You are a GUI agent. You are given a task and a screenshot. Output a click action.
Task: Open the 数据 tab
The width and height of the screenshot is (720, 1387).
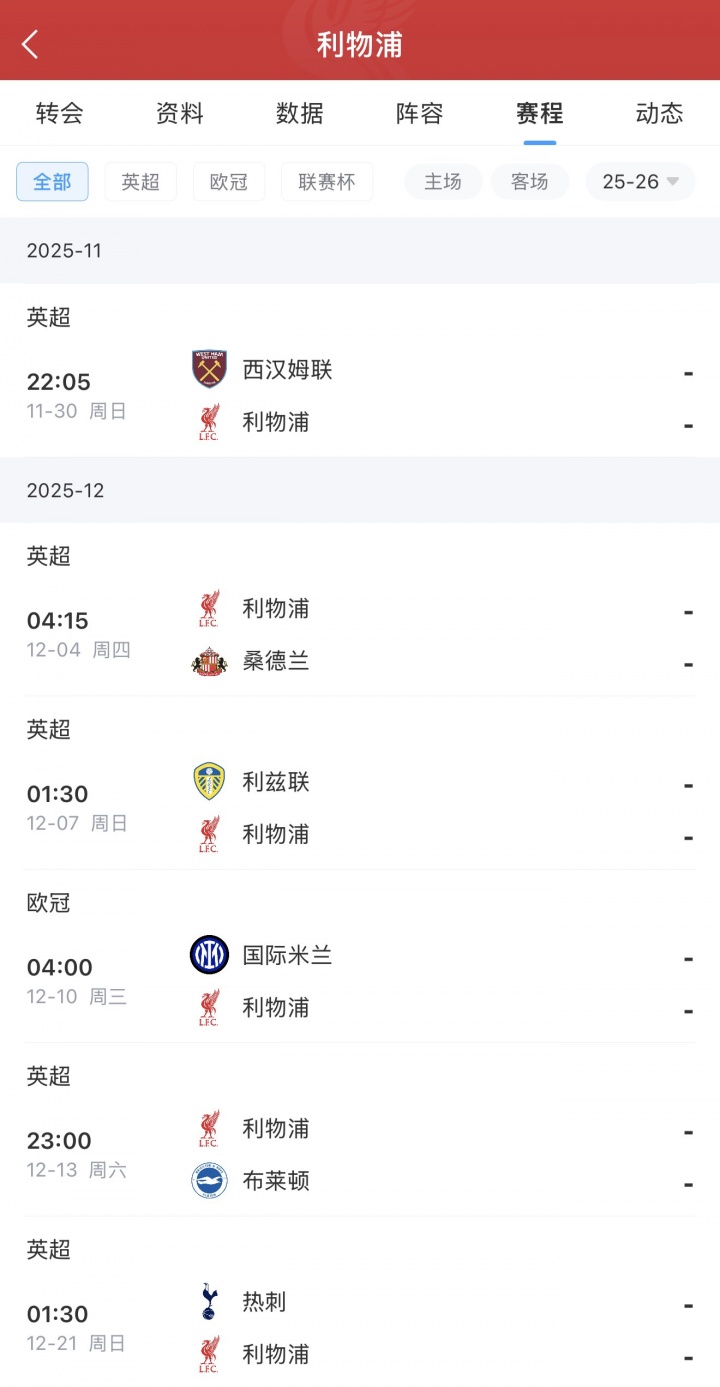coord(299,113)
